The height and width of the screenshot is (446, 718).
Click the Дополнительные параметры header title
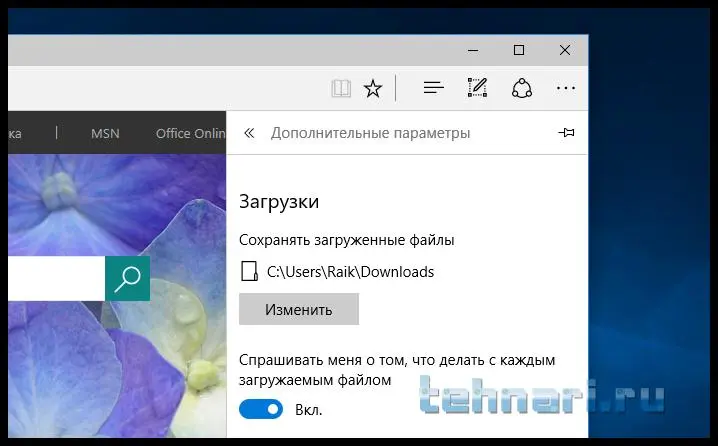click(x=370, y=133)
